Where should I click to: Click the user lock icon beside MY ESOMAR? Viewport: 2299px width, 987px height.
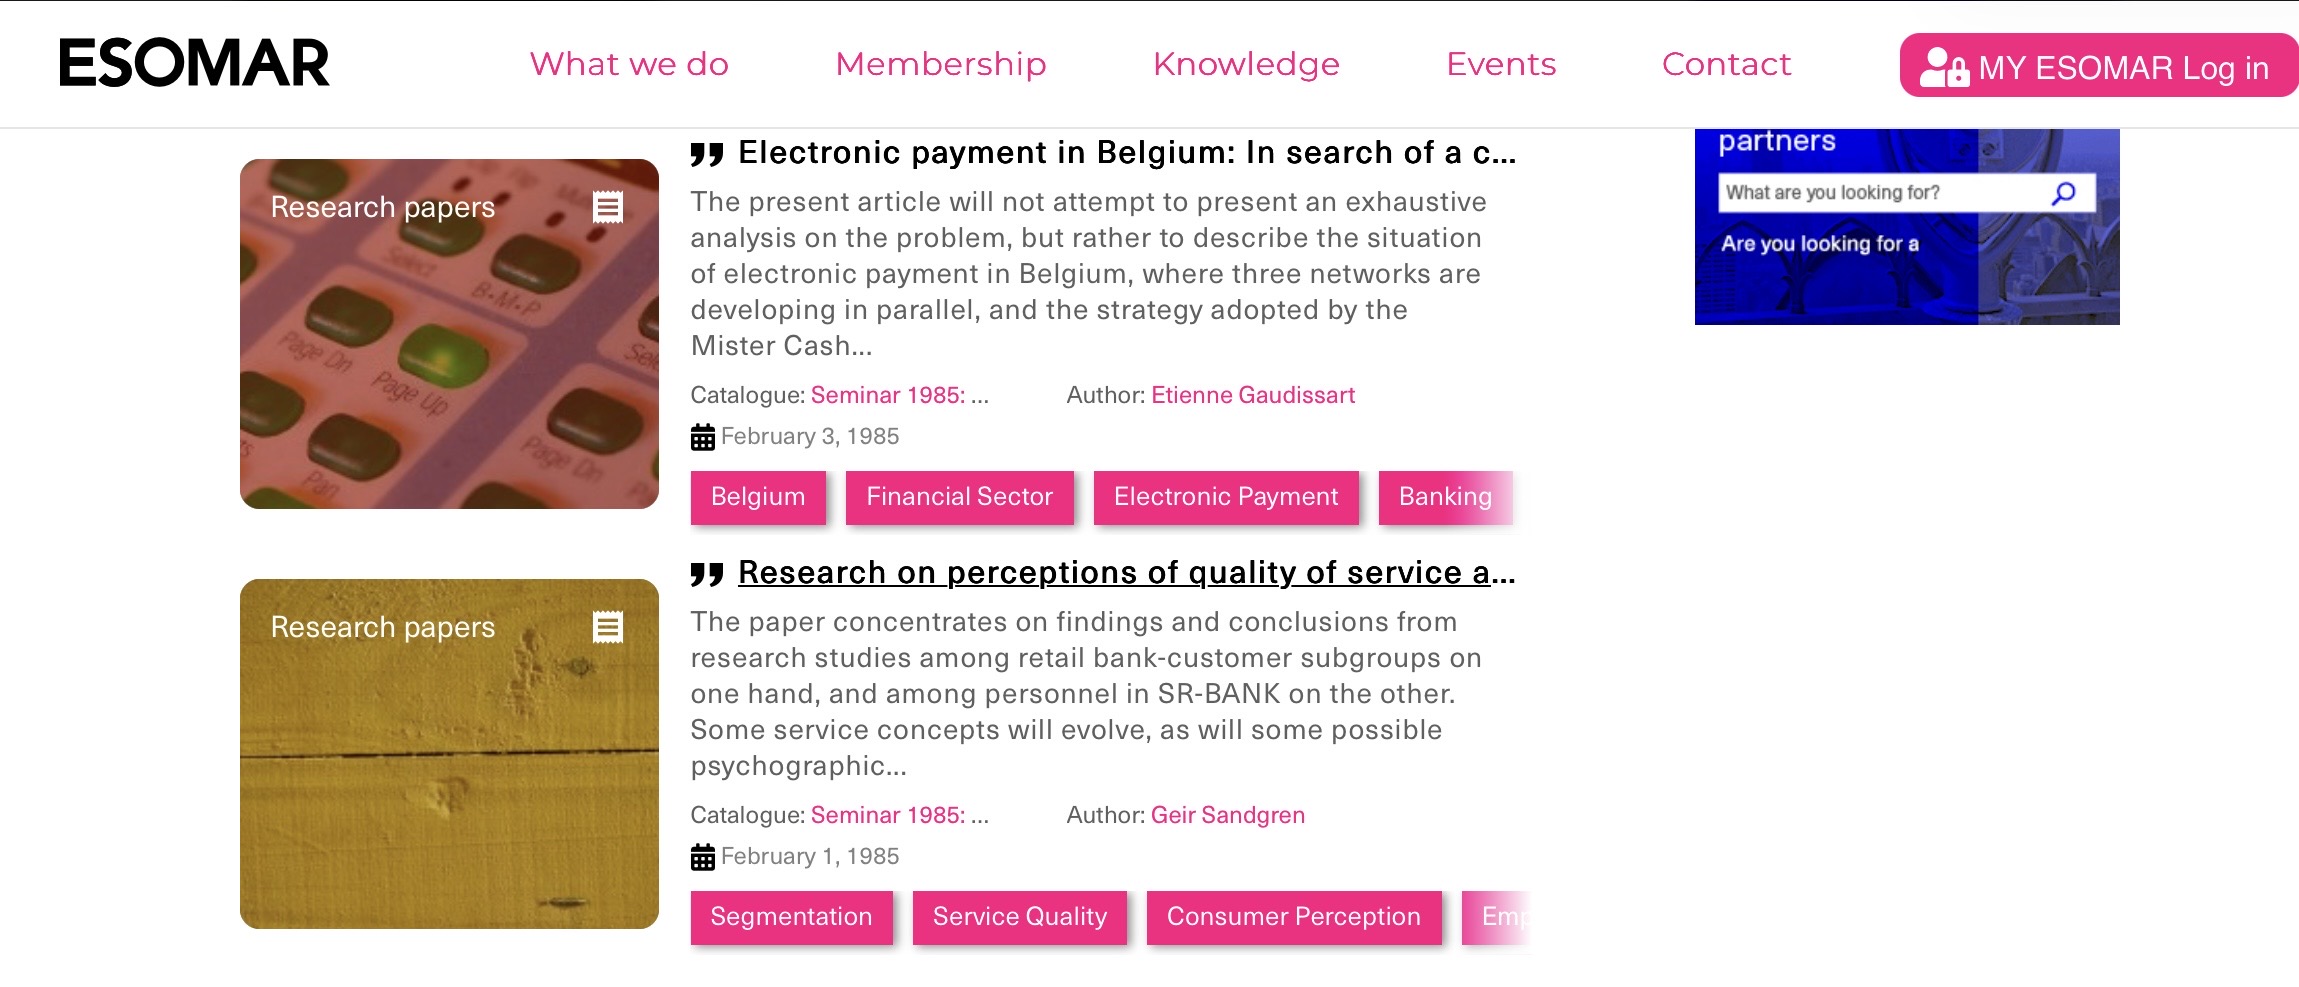(x=1943, y=67)
